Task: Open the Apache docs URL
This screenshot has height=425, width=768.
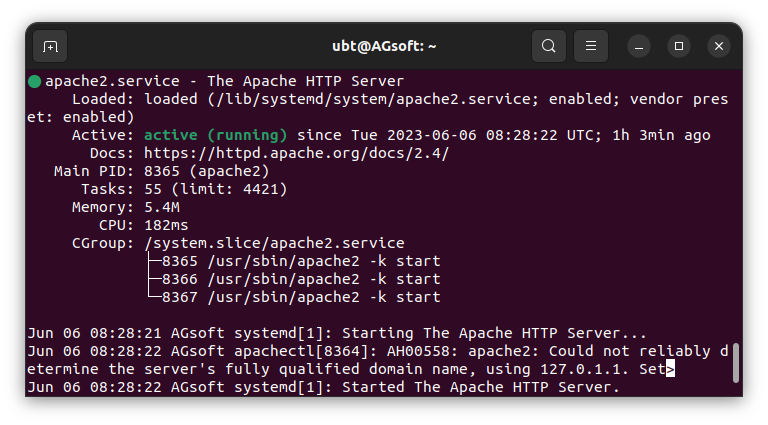Action: point(296,153)
